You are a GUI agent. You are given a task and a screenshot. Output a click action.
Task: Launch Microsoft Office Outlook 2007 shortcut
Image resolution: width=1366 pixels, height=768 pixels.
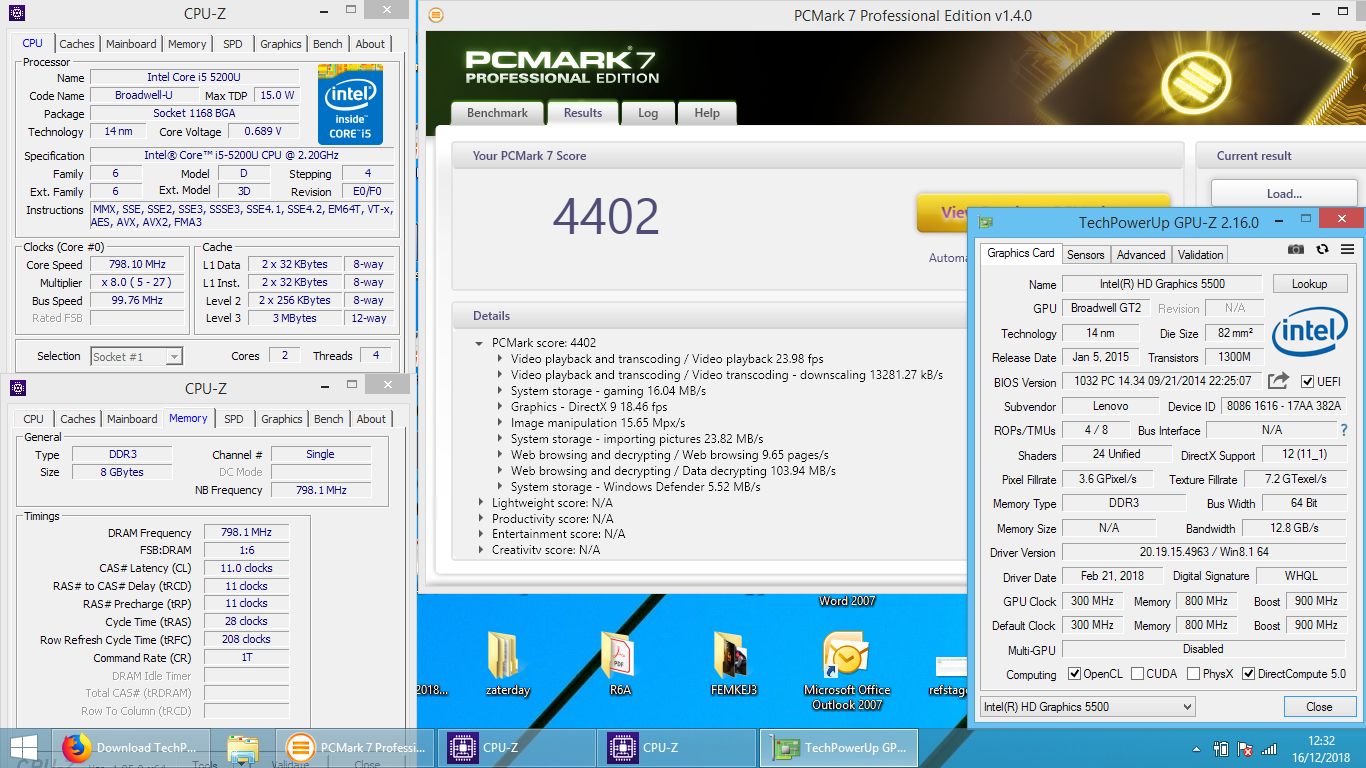click(x=846, y=670)
